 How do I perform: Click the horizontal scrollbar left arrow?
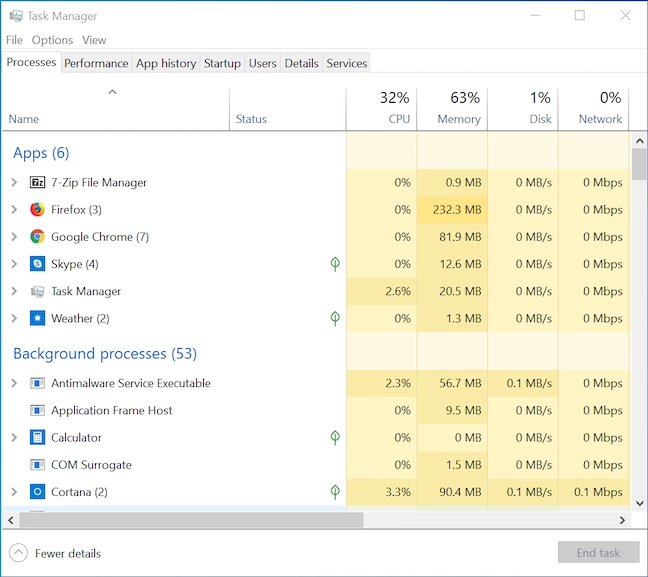[x=11, y=520]
